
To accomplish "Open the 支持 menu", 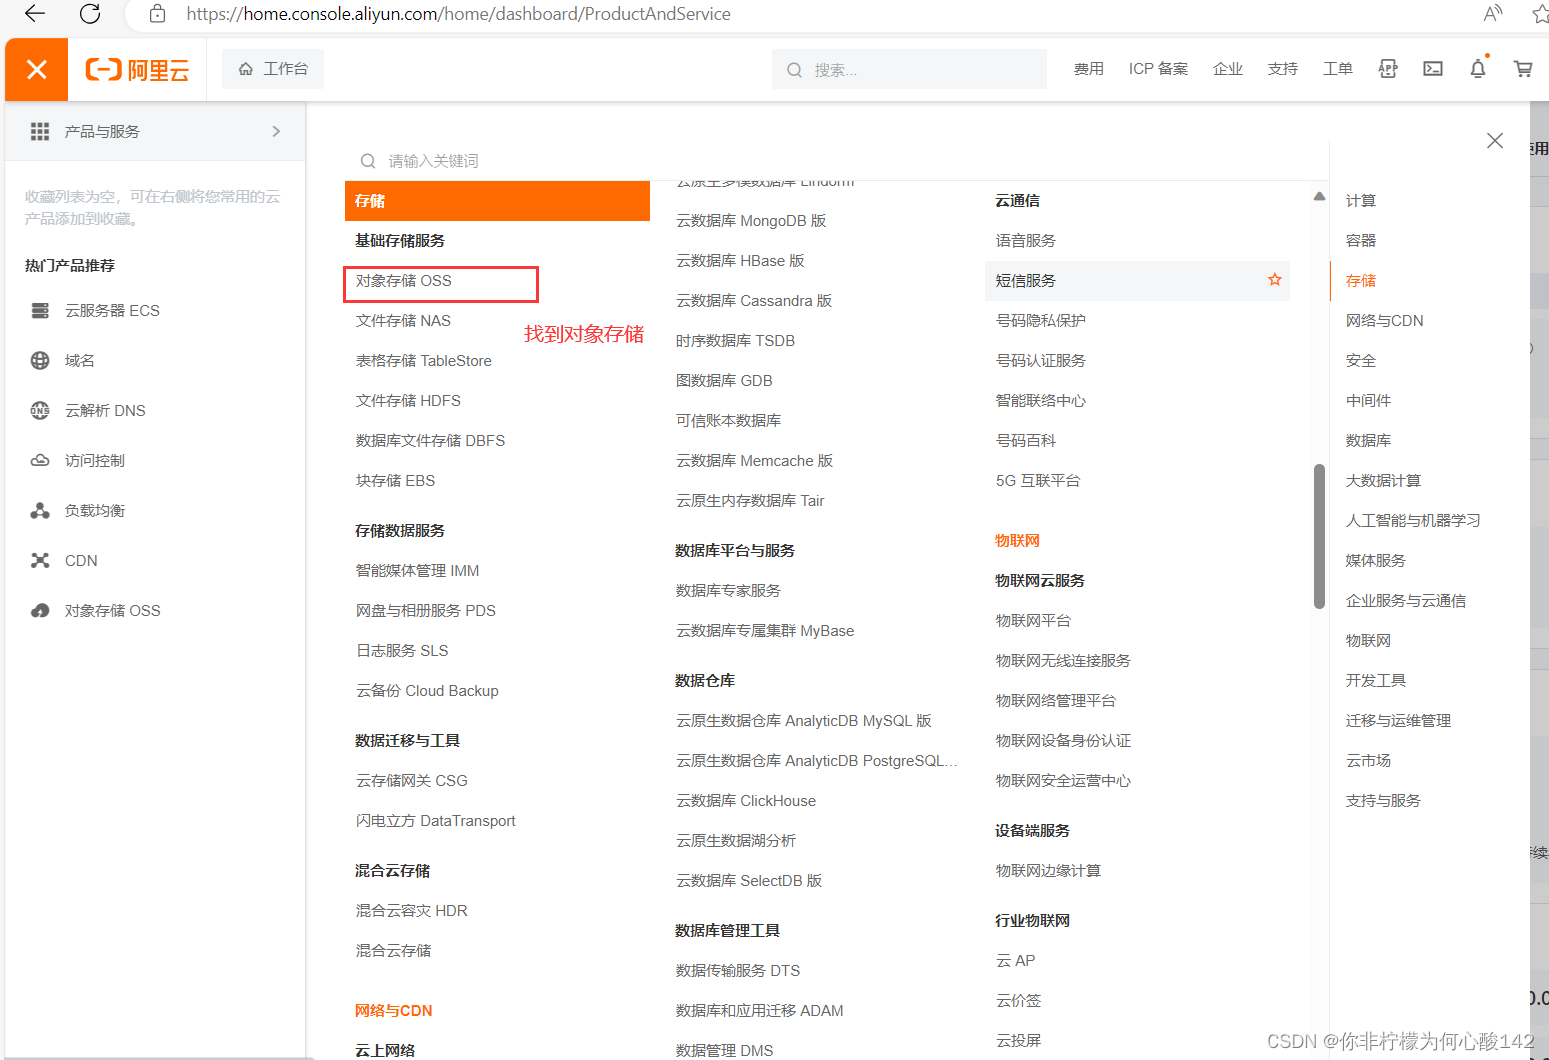I will pos(1282,69).
